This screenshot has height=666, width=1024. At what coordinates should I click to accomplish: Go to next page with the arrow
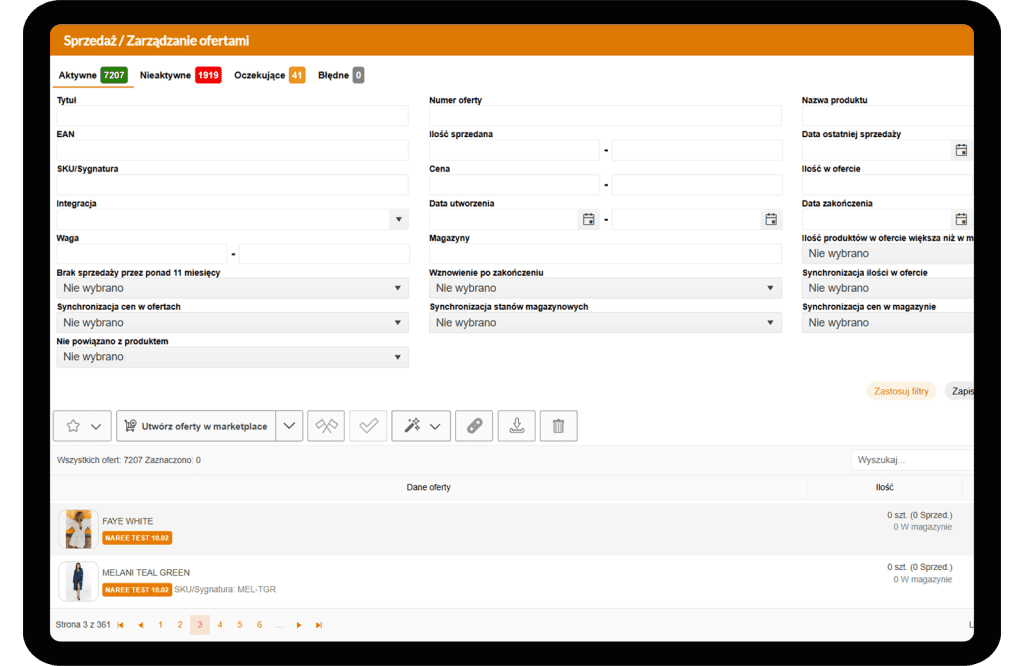(298, 625)
